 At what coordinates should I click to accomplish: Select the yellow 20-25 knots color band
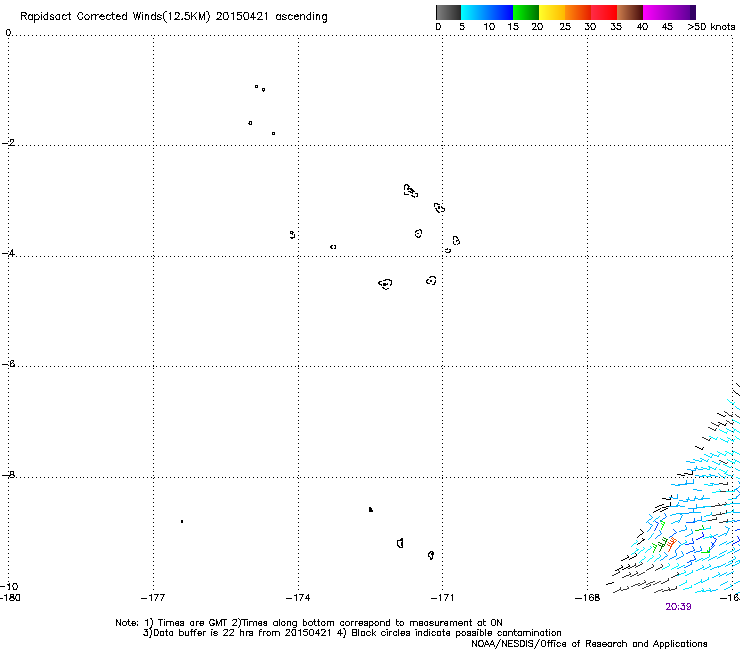click(x=552, y=12)
